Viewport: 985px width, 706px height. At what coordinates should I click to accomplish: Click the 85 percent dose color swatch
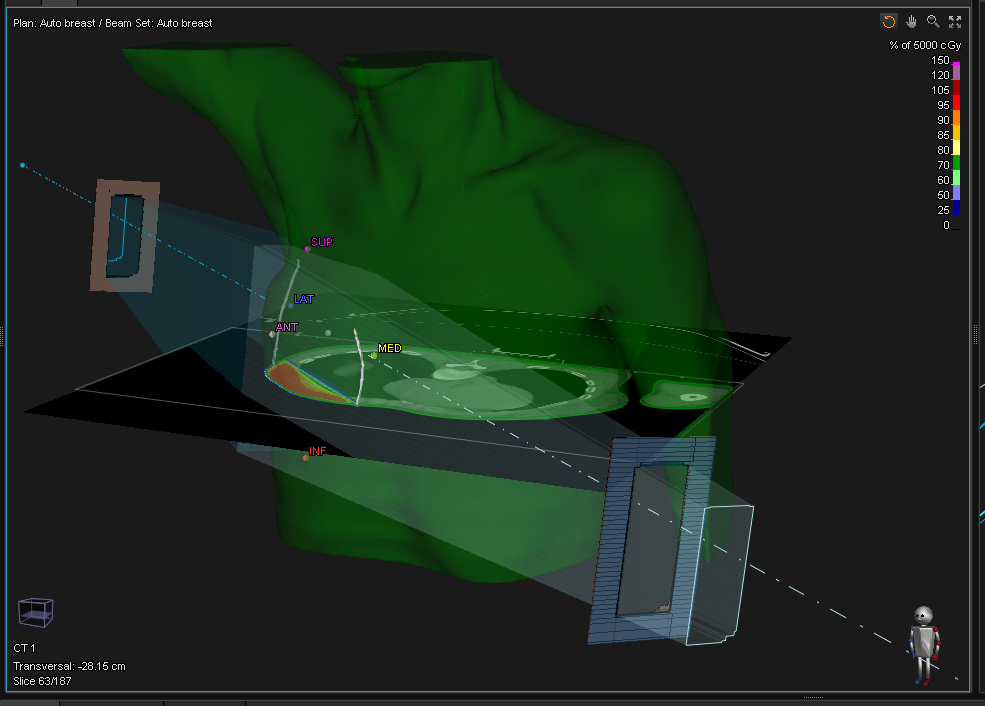956,133
